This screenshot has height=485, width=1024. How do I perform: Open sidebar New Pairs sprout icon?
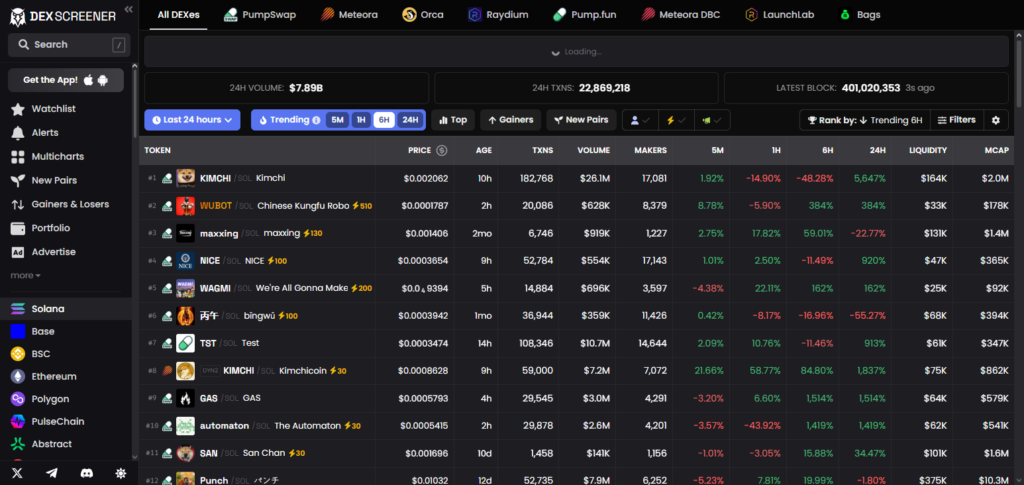18,181
